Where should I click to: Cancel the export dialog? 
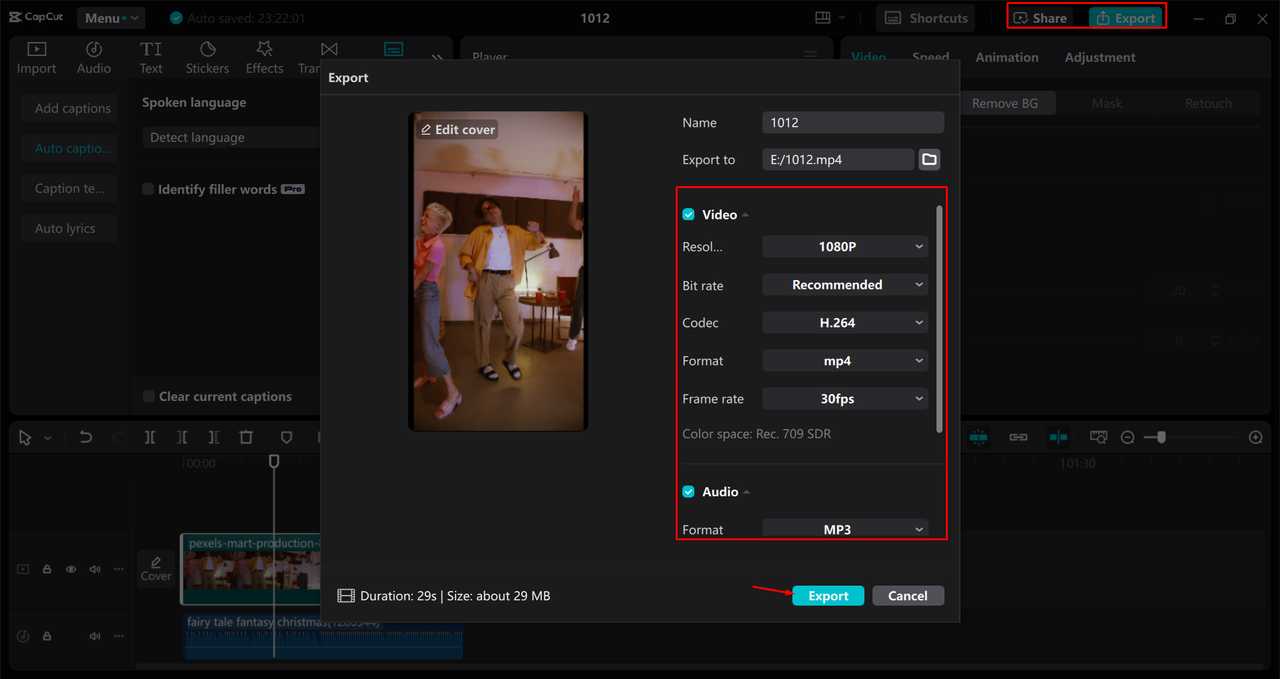pyautogui.click(x=908, y=596)
